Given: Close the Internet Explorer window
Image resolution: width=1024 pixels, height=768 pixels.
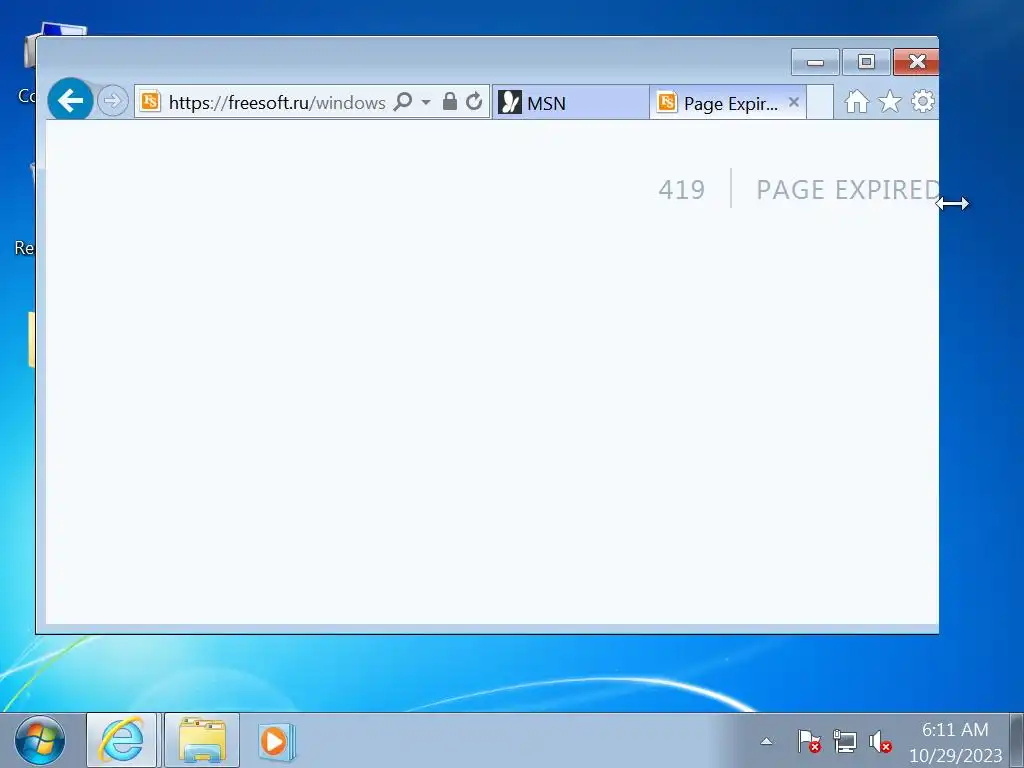Looking at the screenshot, I should coord(916,62).
